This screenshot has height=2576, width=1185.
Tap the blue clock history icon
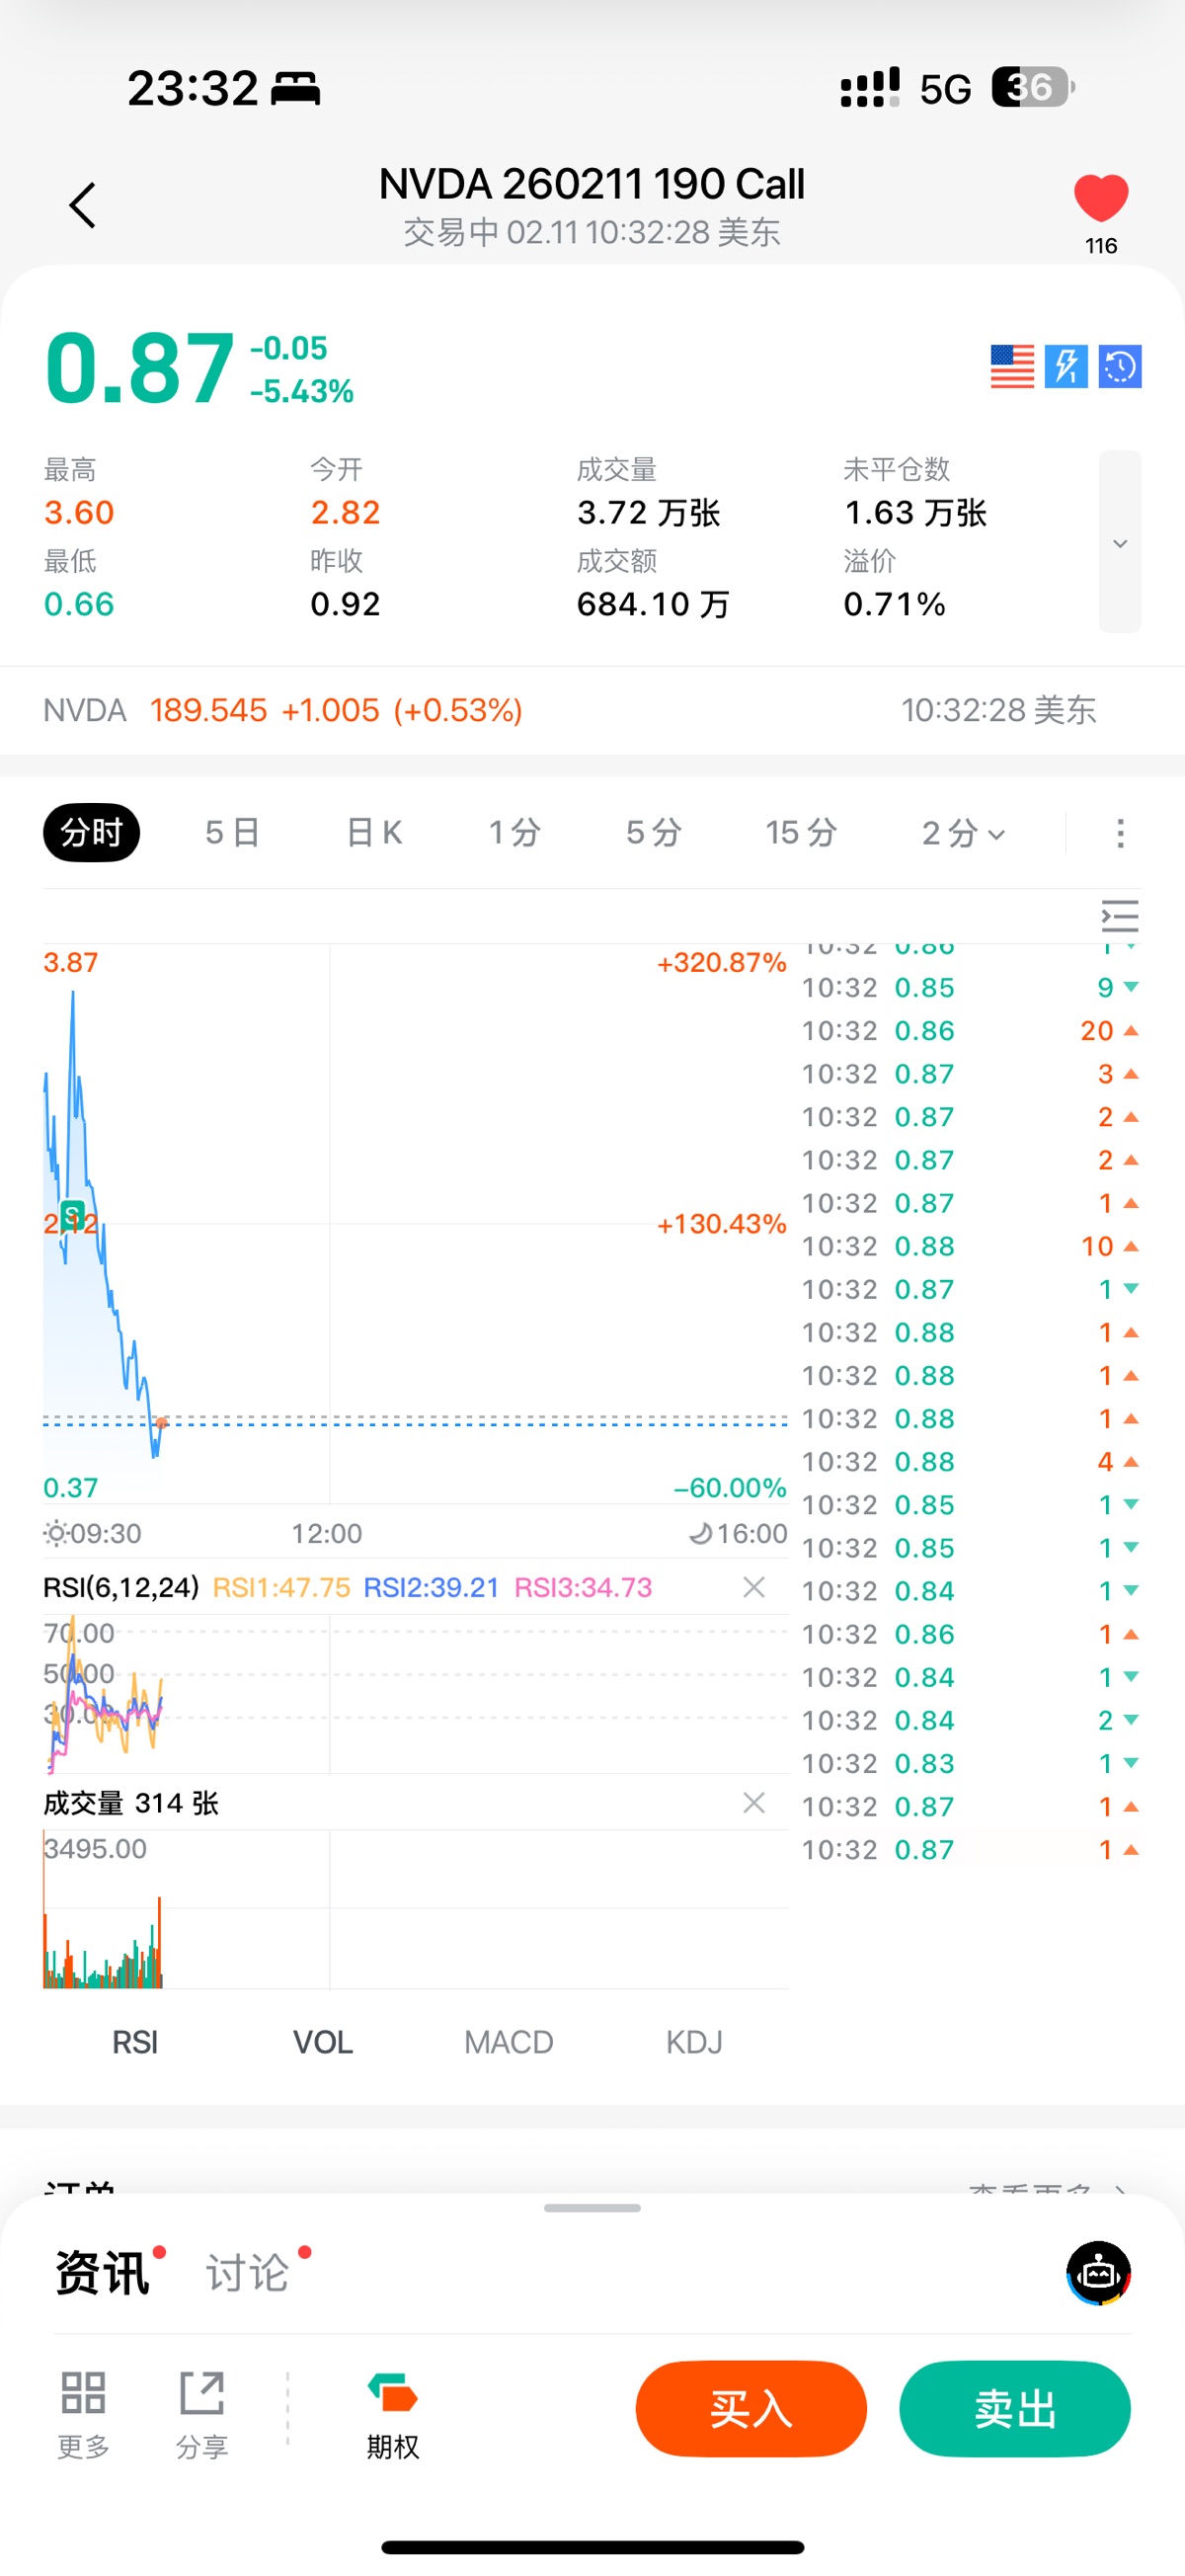tap(1120, 366)
